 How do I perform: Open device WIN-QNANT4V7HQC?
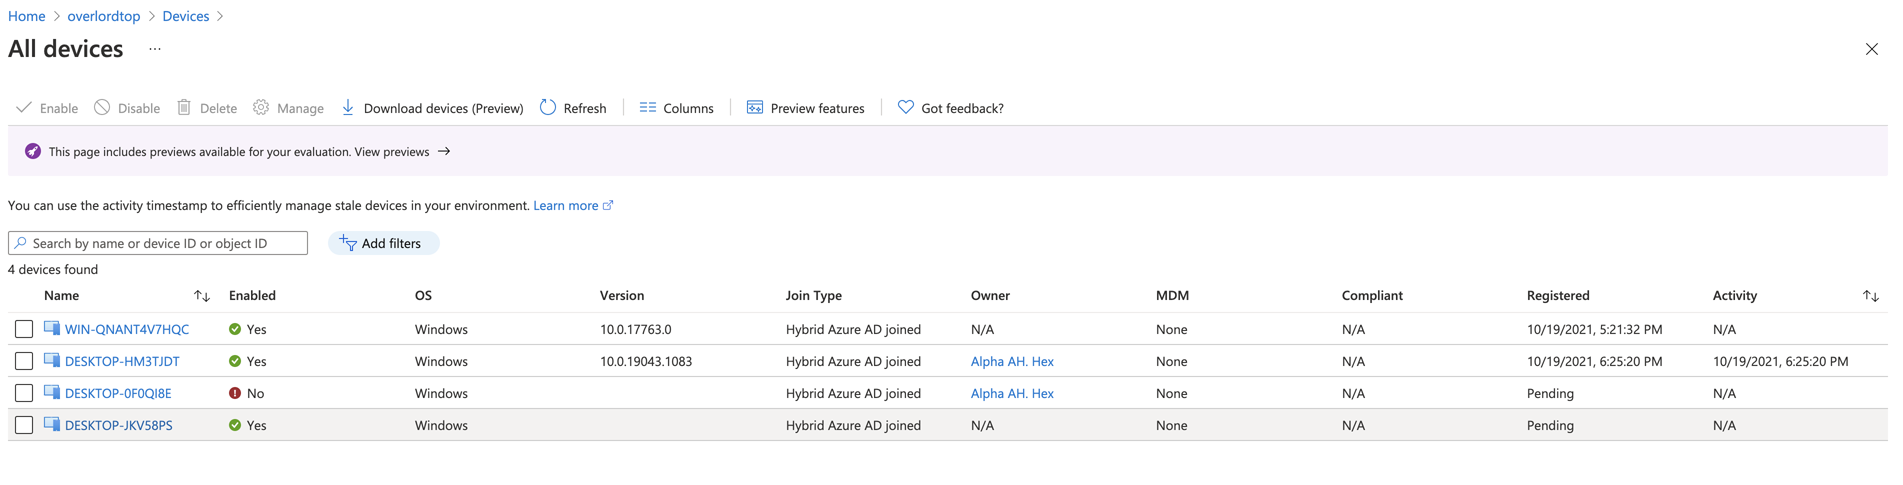point(127,329)
